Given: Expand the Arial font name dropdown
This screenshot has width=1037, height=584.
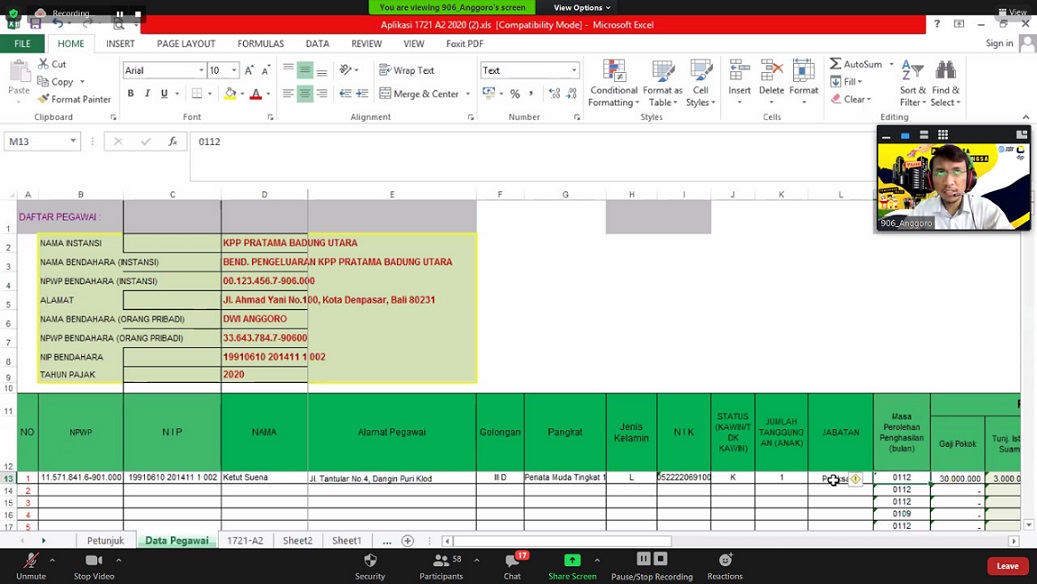Looking at the screenshot, I should (x=201, y=71).
